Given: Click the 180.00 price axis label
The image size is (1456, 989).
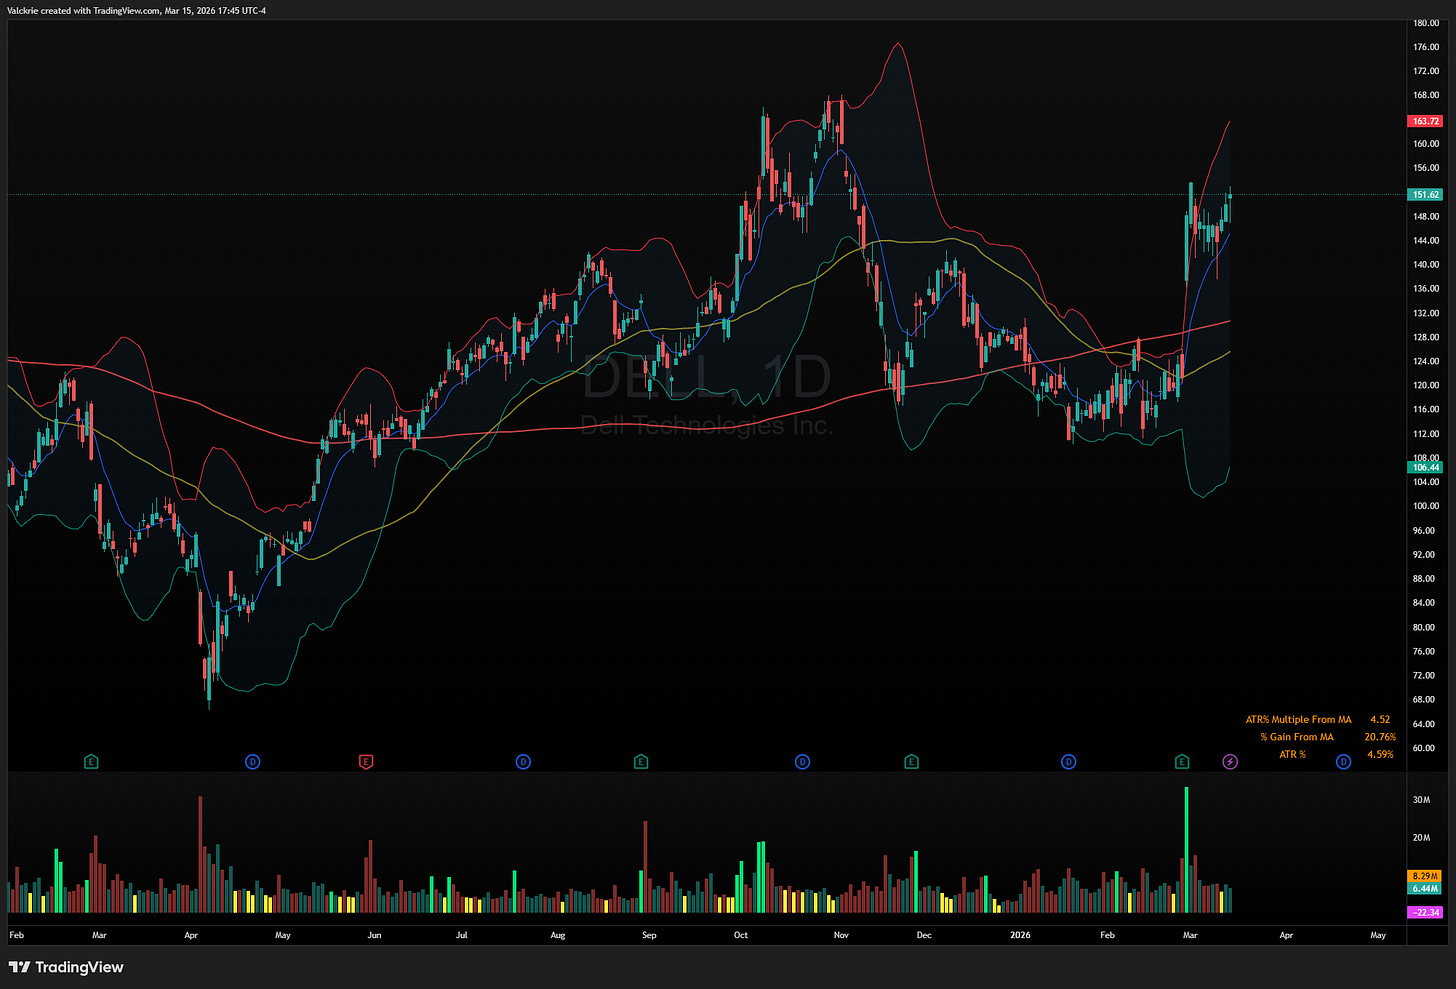Looking at the screenshot, I should pos(1425,23).
